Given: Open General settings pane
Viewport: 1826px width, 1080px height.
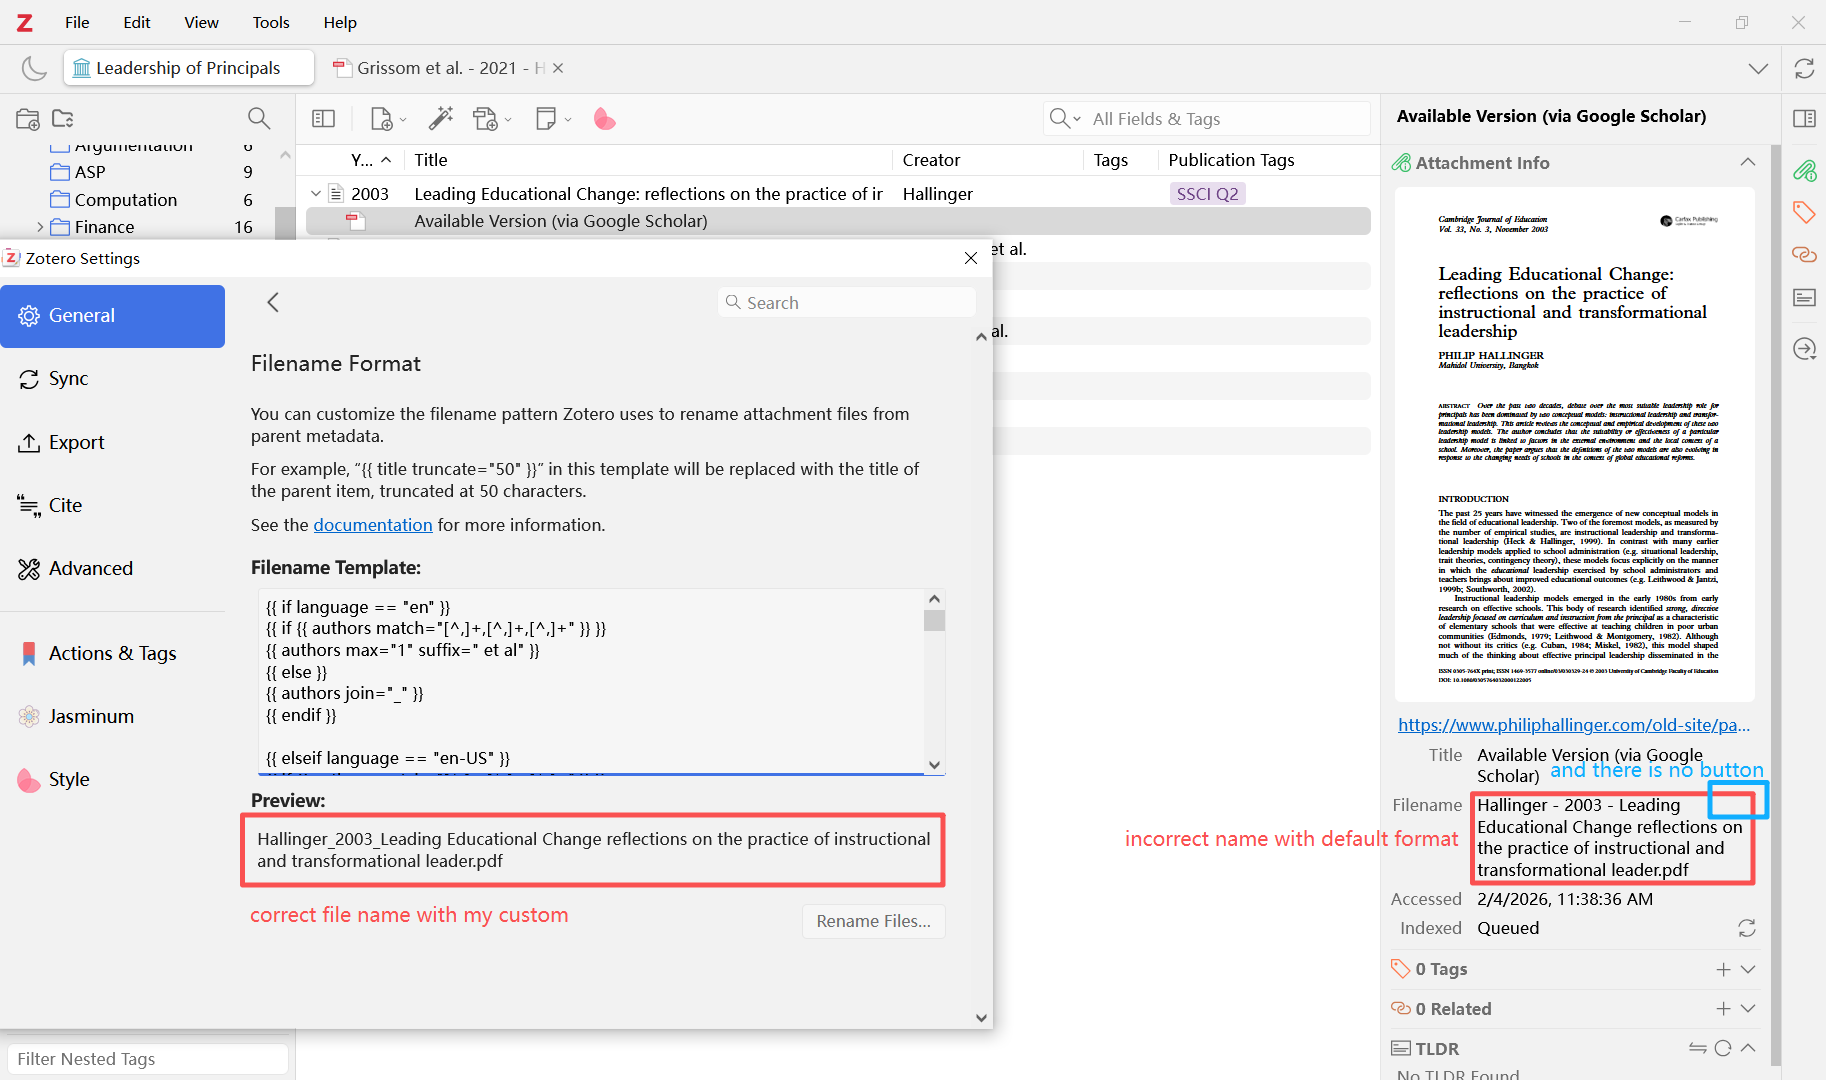Looking at the screenshot, I should click(x=113, y=316).
